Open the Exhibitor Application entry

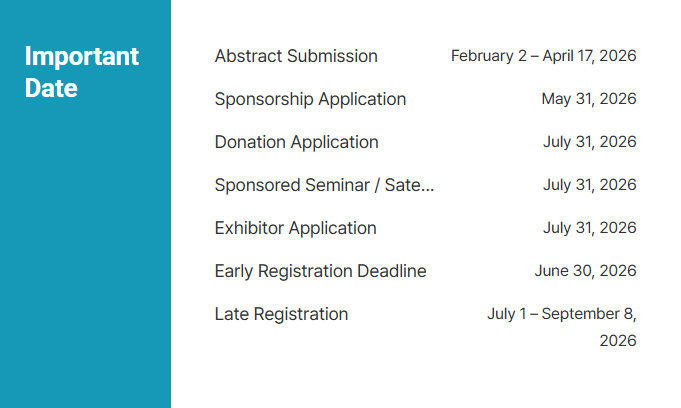point(295,228)
